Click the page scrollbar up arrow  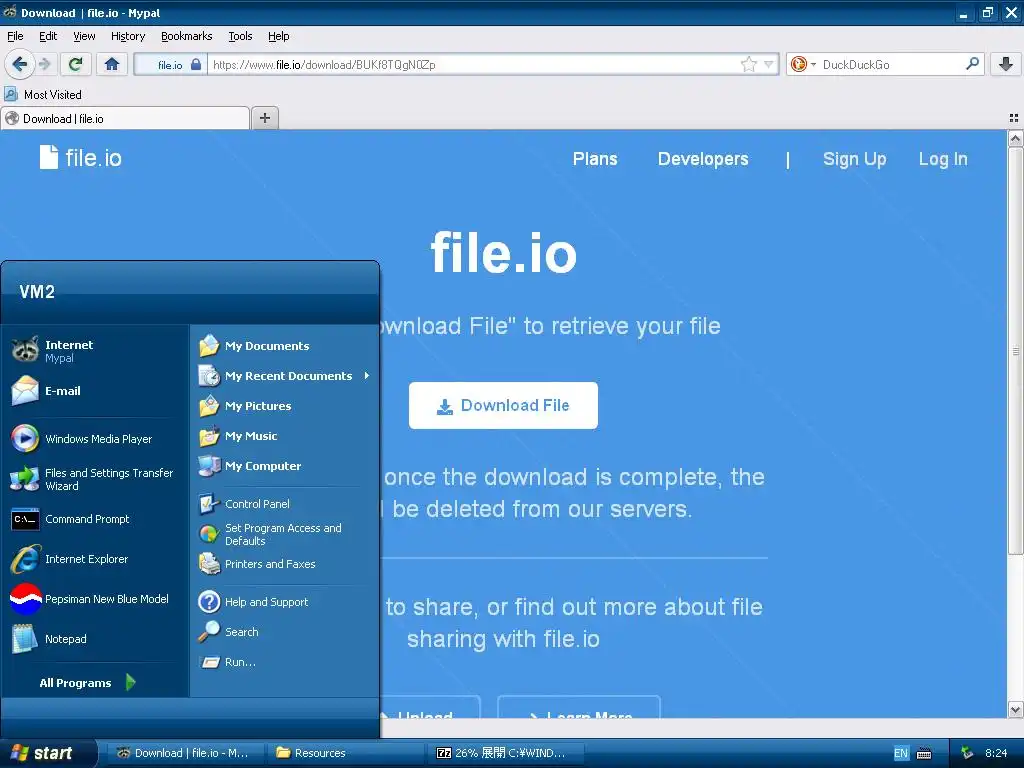1015,138
